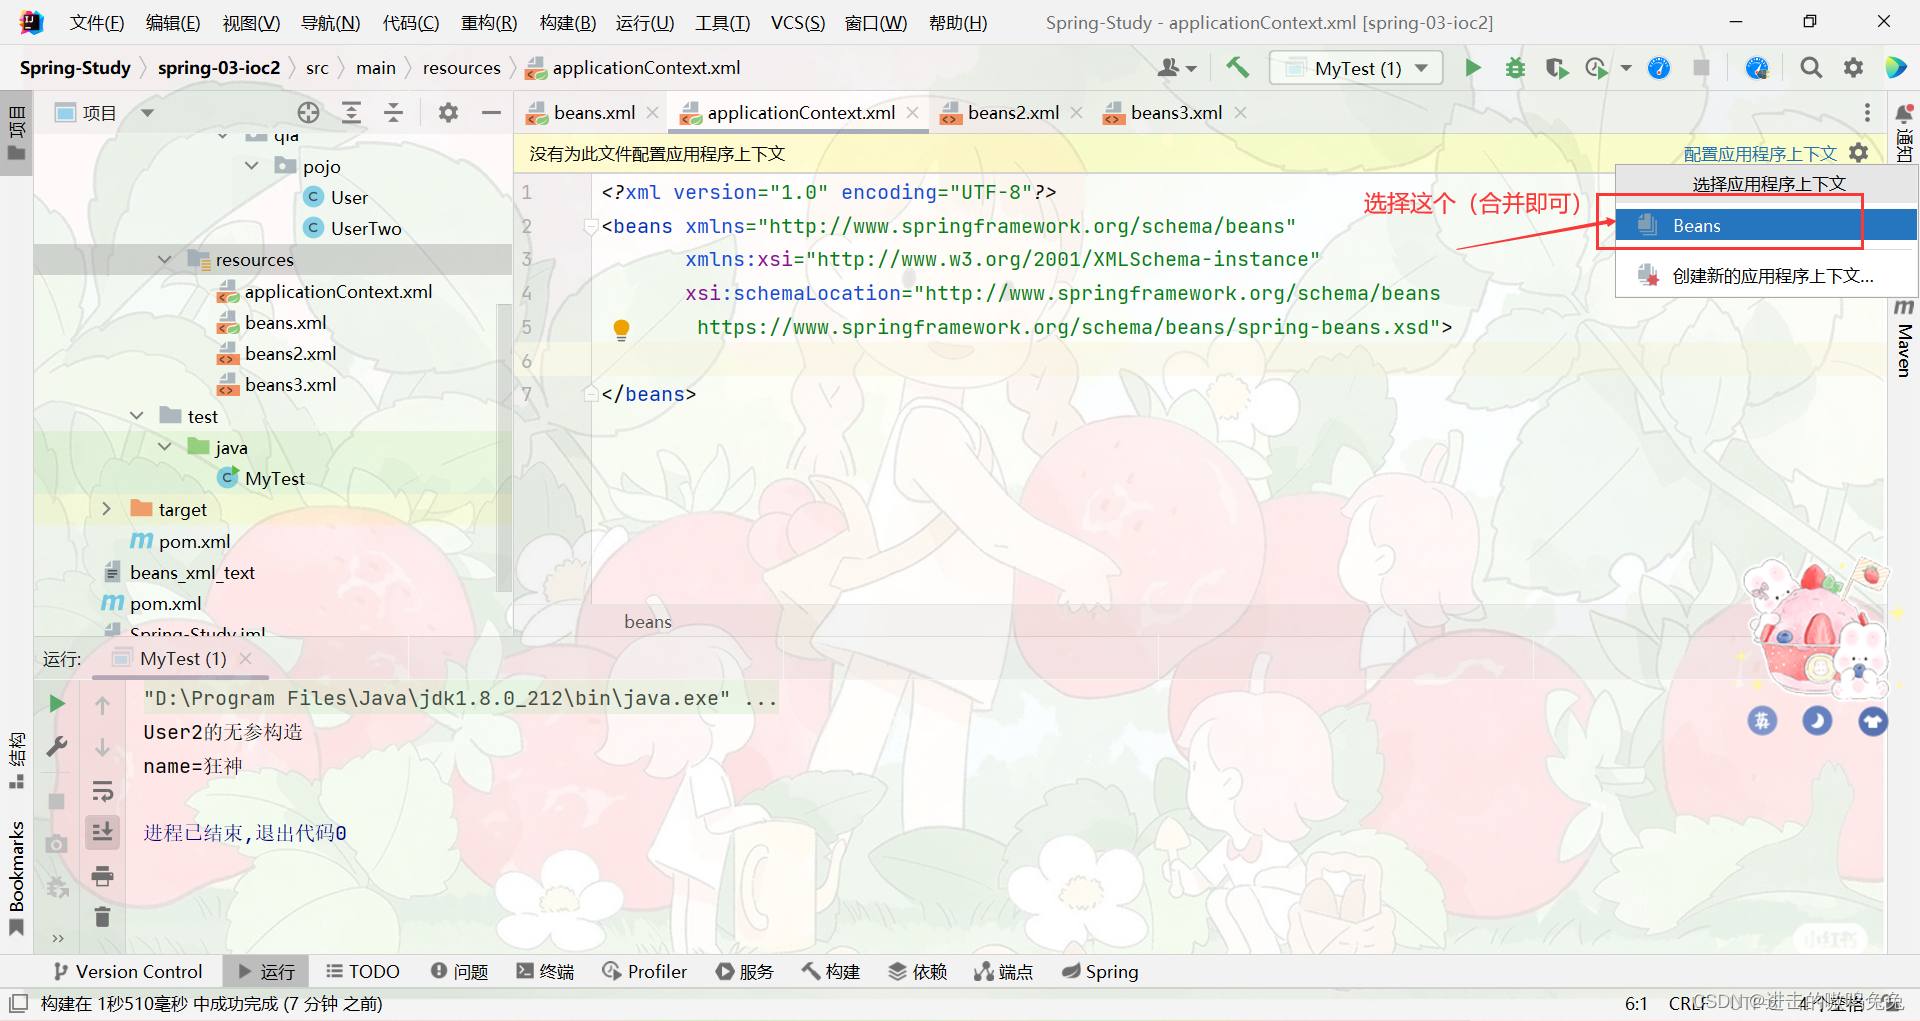
Task: Rerun MyTest in the run panel
Action: point(57,704)
